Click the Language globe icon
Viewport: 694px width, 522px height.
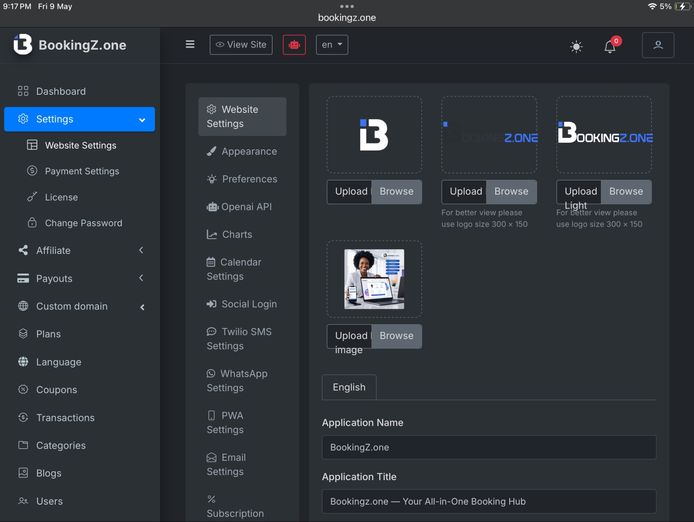(x=23, y=362)
